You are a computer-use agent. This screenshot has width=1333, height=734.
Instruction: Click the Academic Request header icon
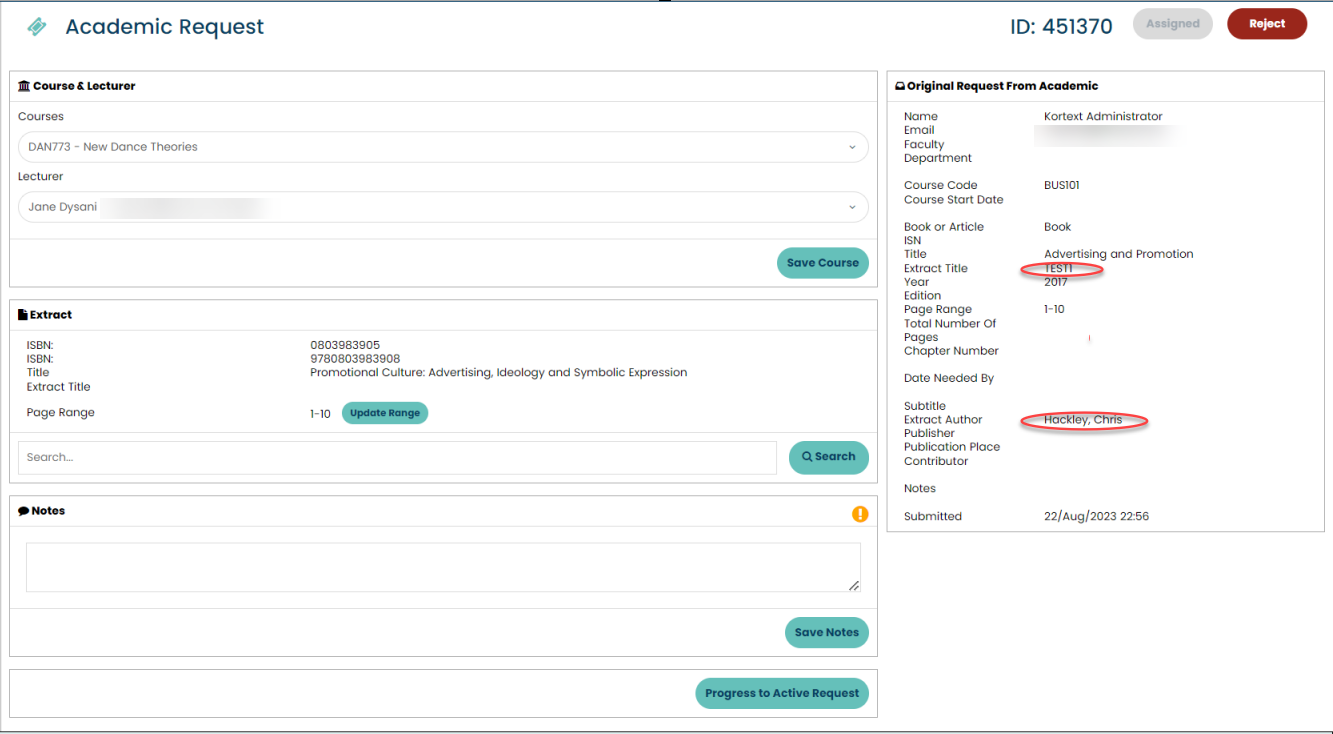coord(37,27)
